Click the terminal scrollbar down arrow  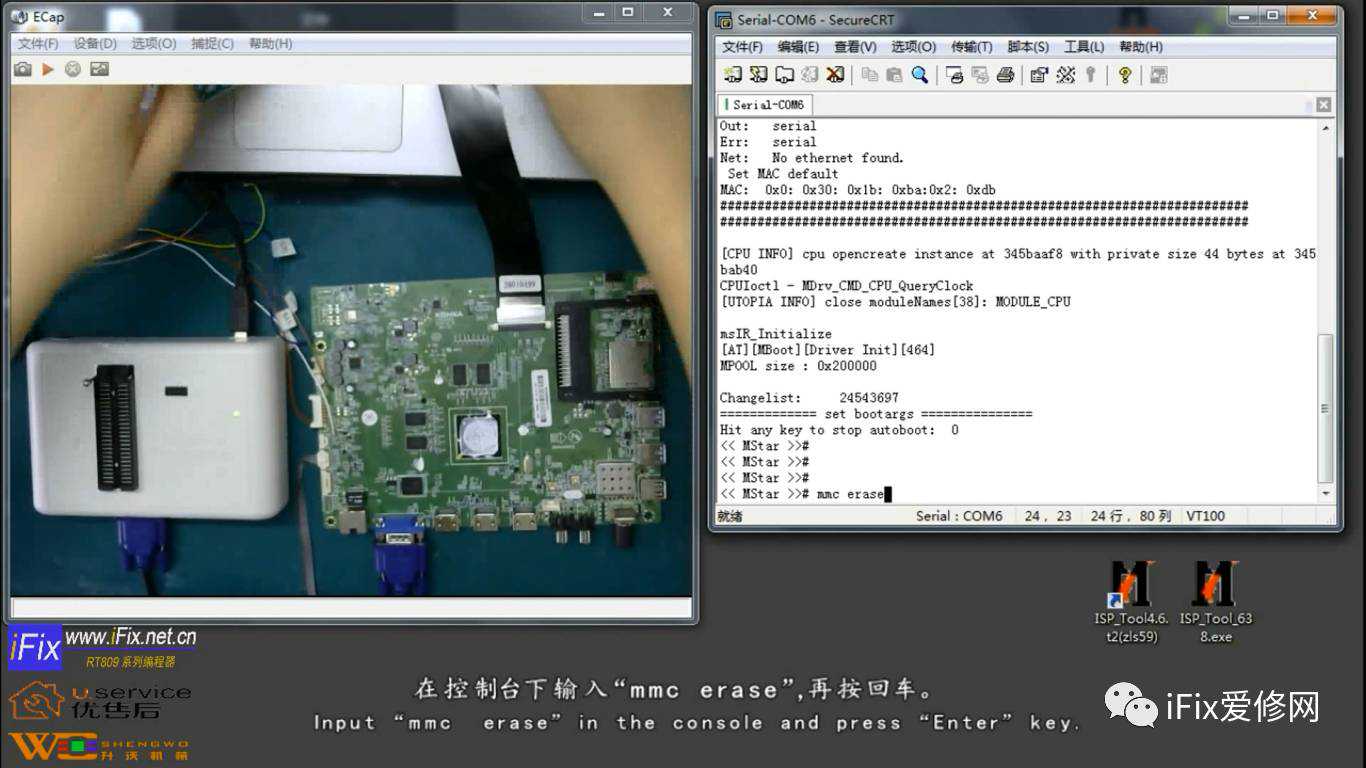1326,493
